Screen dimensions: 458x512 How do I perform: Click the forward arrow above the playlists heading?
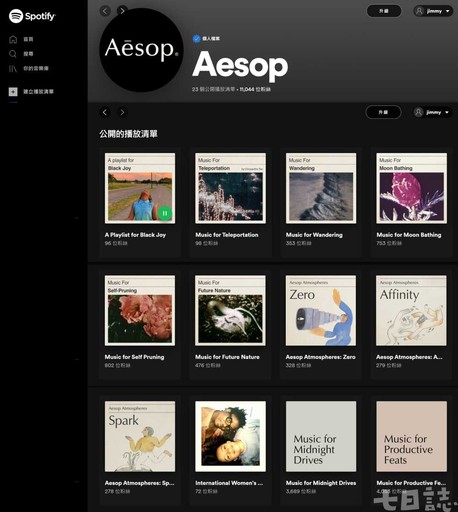coord(122,112)
